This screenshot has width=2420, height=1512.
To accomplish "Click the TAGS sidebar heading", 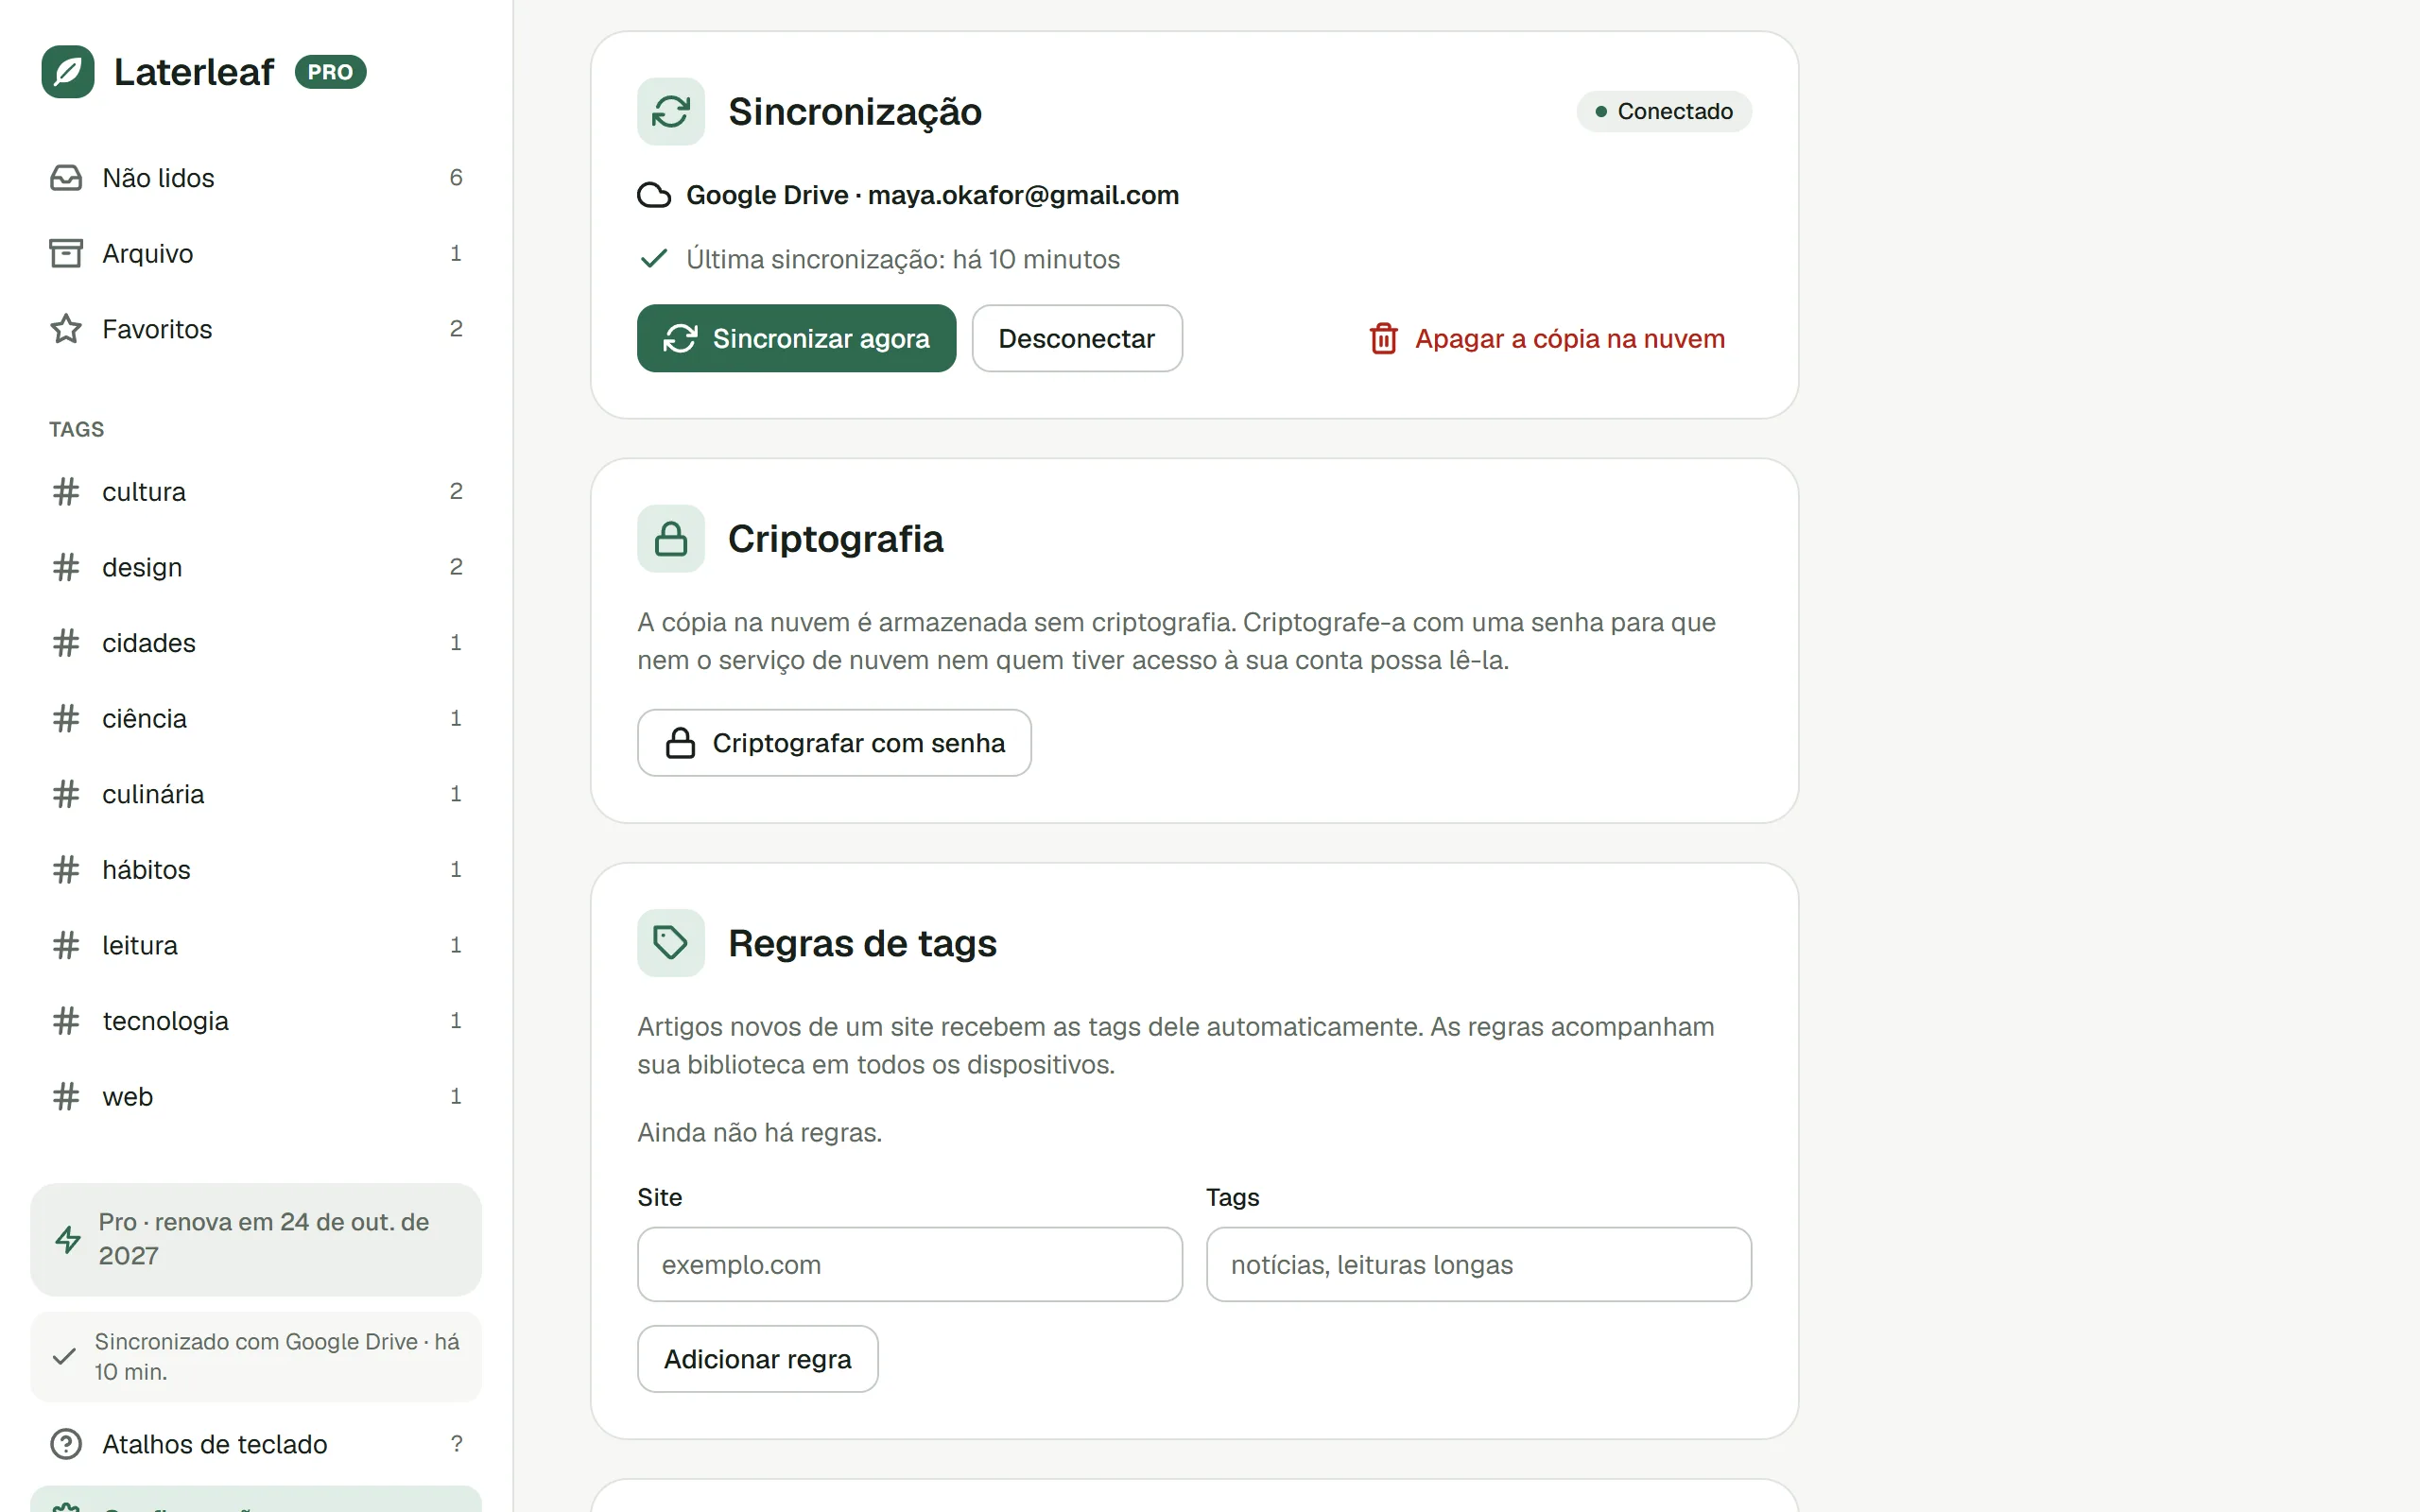I will pos(77,429).
